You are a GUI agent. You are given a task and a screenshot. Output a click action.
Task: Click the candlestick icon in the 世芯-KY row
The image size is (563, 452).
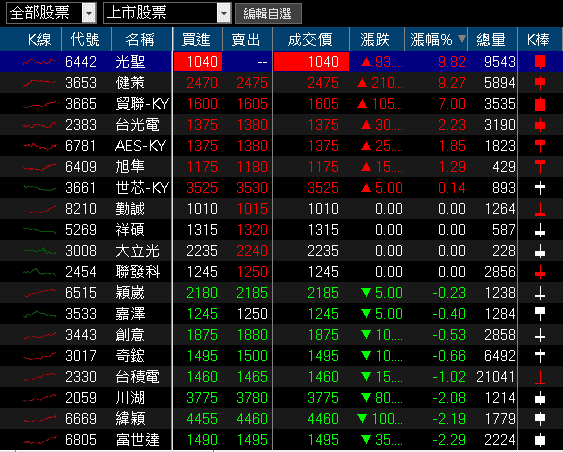540,188
